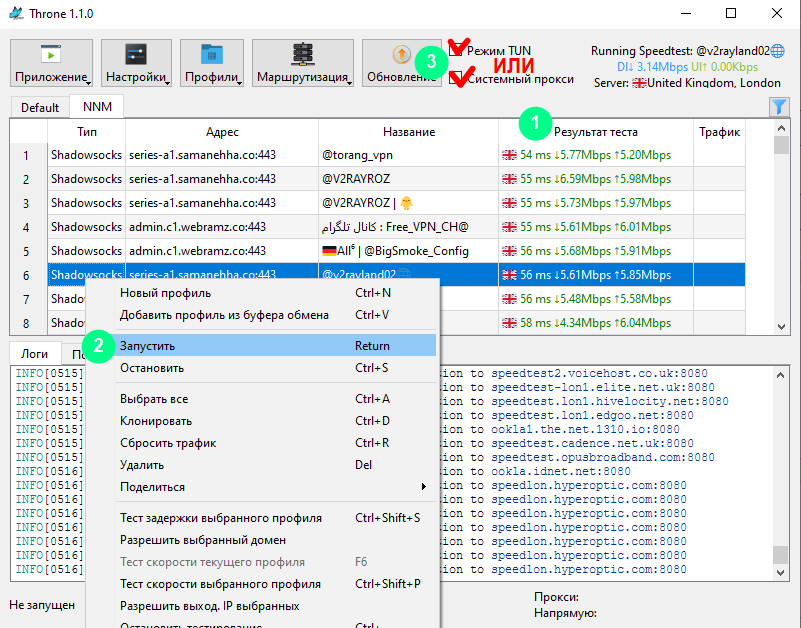Click the Обновление update button
This screenshot has width=801, height=628.
point(400,63)
